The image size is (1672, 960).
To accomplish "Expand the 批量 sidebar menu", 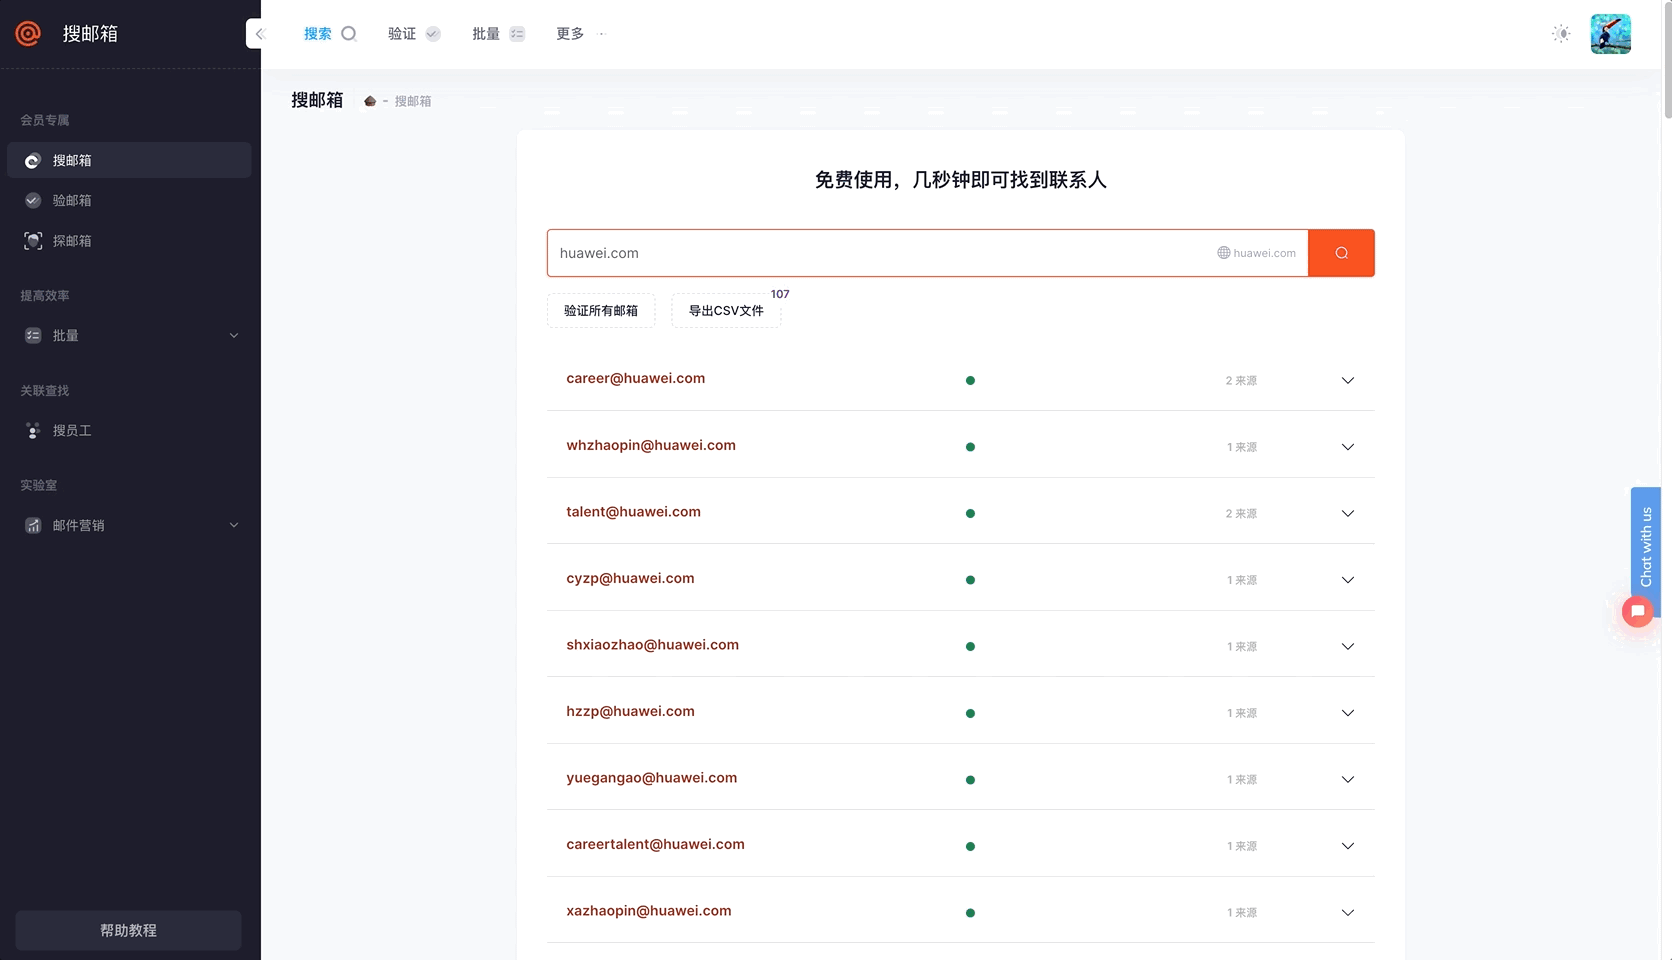I will [x=129, y=335].
